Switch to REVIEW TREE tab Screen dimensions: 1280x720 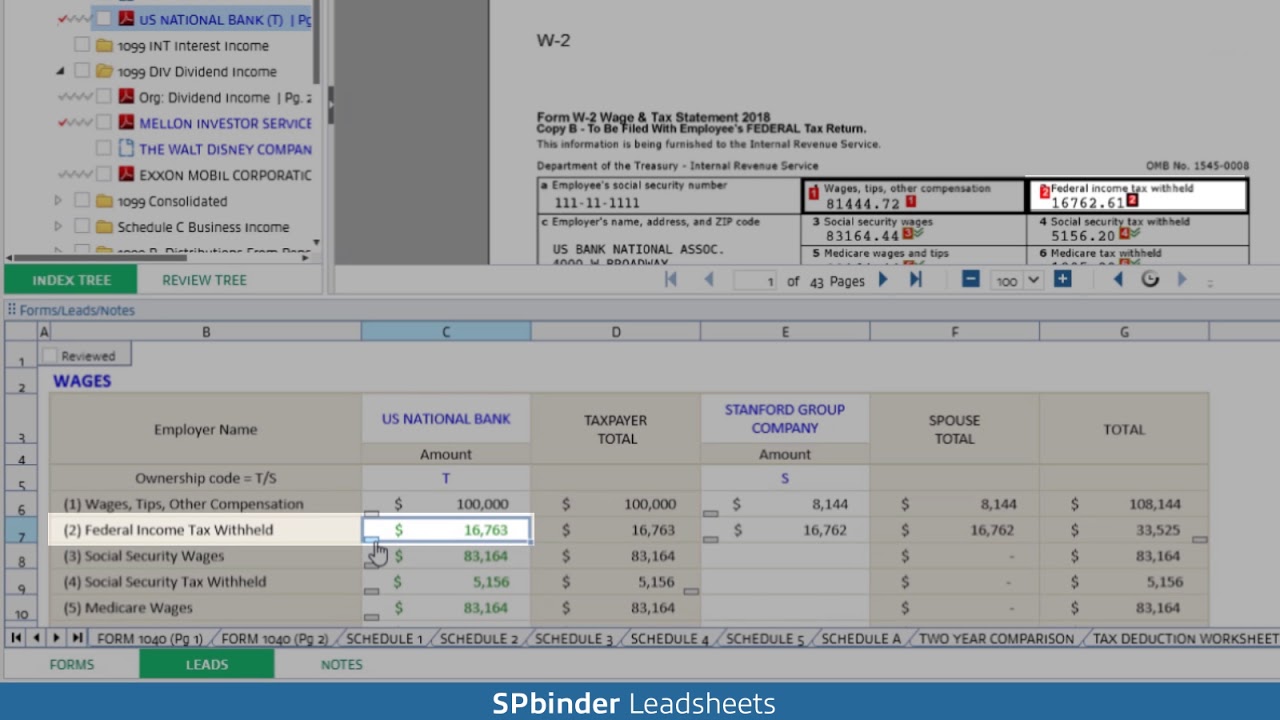(204, 280)
